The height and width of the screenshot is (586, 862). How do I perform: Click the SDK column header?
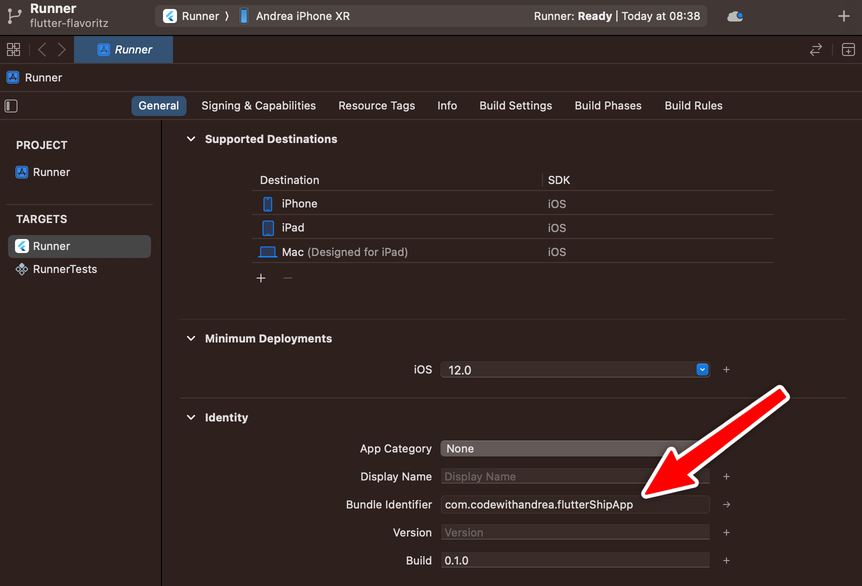(x=559, y=180)
